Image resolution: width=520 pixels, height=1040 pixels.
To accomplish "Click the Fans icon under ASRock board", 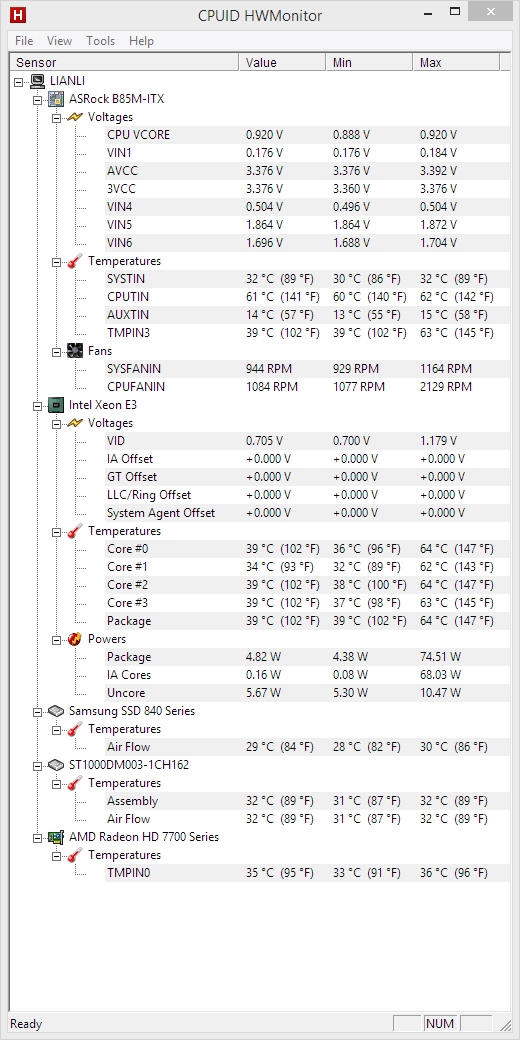I will click(x=75, y=351).
